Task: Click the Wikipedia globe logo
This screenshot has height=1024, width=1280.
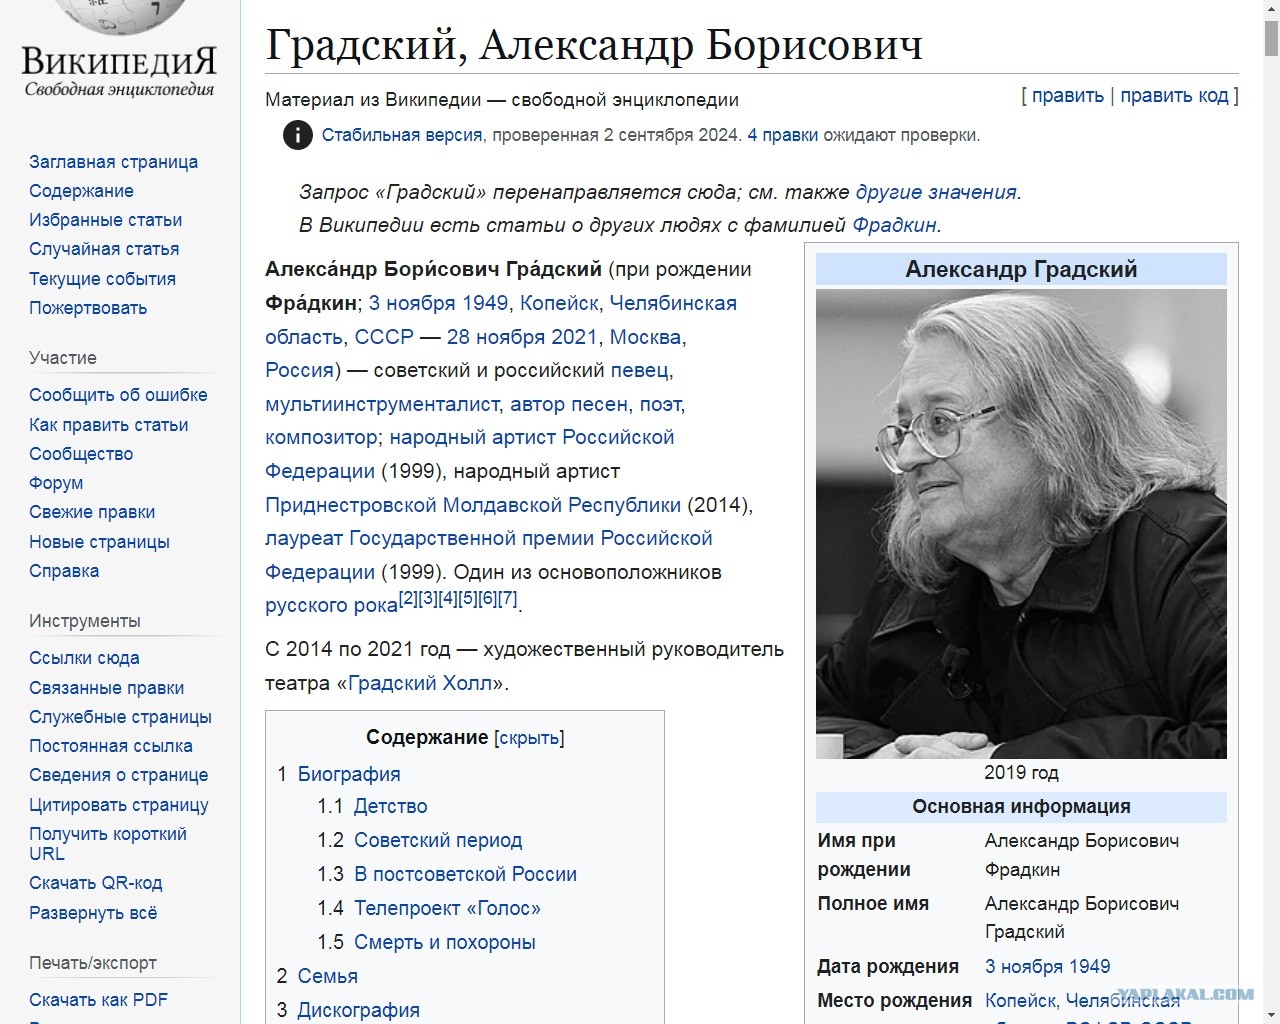Action: [x=119, y=16]
